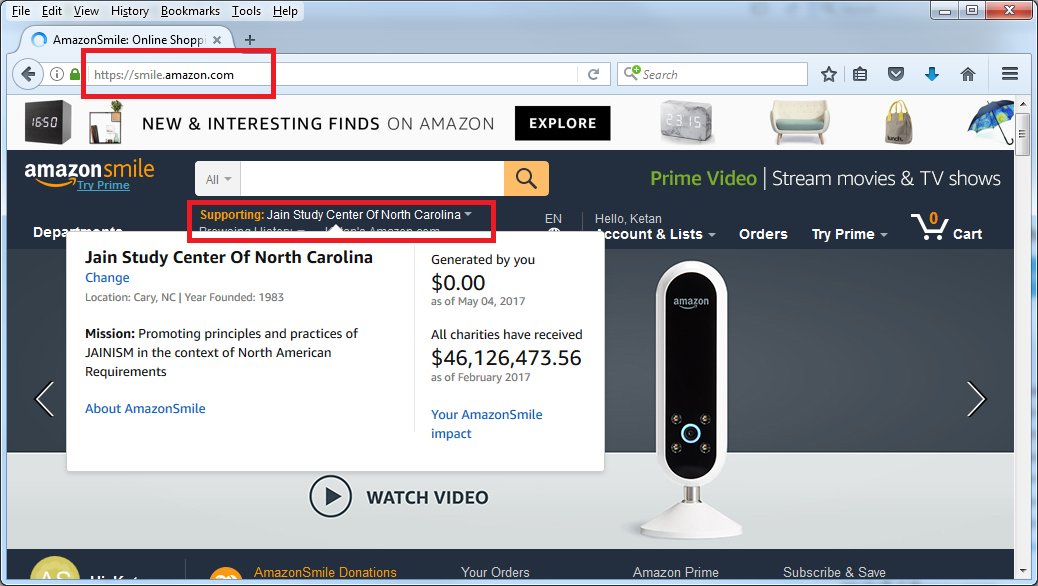Image resolution: width=1038 pixels, height=586 pixels.
Task: Focus the Amazon product search field
Action: pyautogui.click(x=372, y=179)
